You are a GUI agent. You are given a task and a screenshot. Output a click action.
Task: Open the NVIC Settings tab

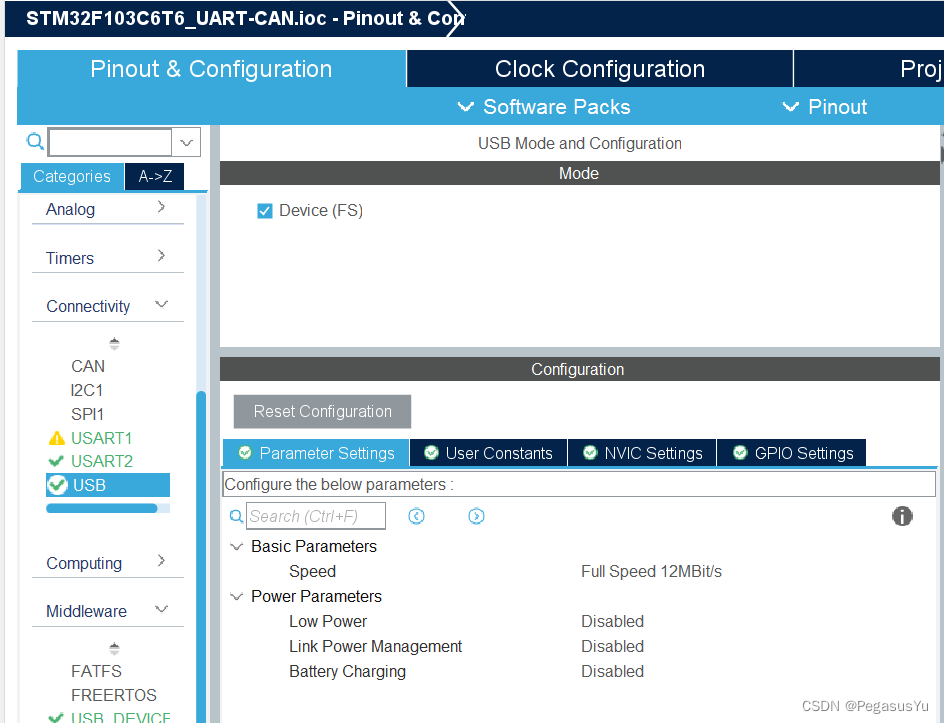(642, 453)
